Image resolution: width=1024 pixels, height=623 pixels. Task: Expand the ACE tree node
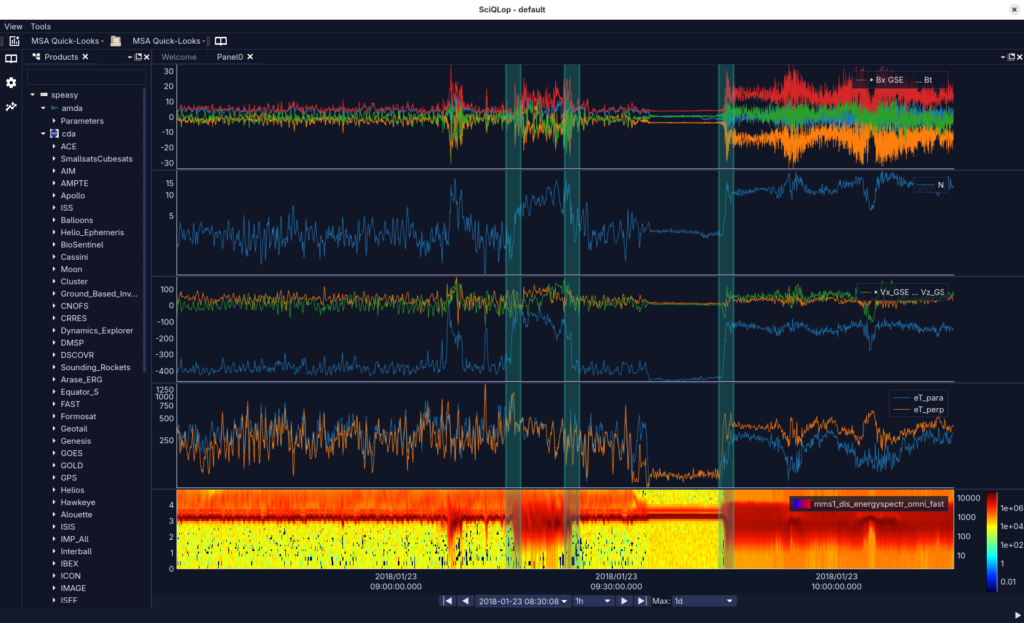54,146
